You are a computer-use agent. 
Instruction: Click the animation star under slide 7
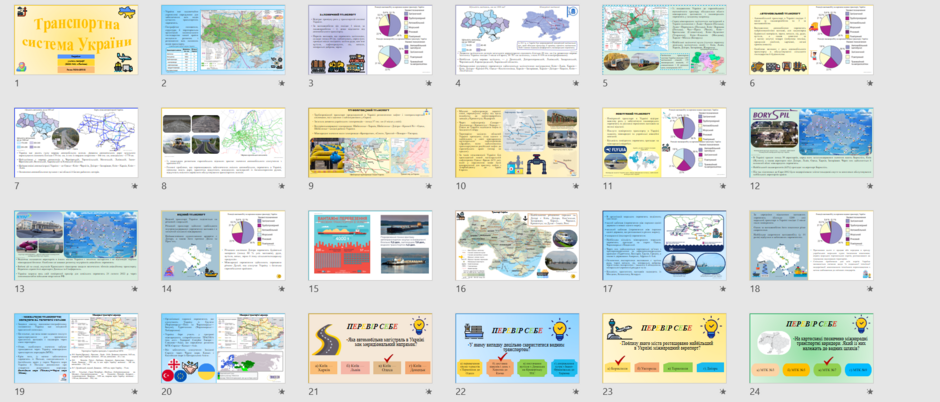(x=135, y=186)
